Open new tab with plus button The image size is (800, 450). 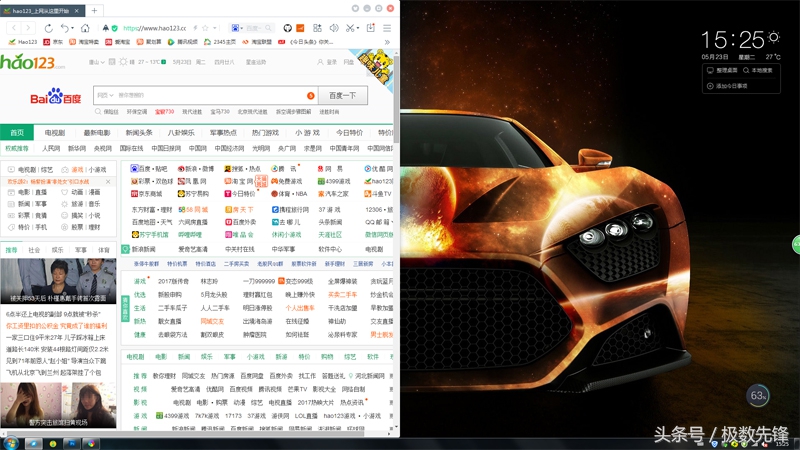94,10
